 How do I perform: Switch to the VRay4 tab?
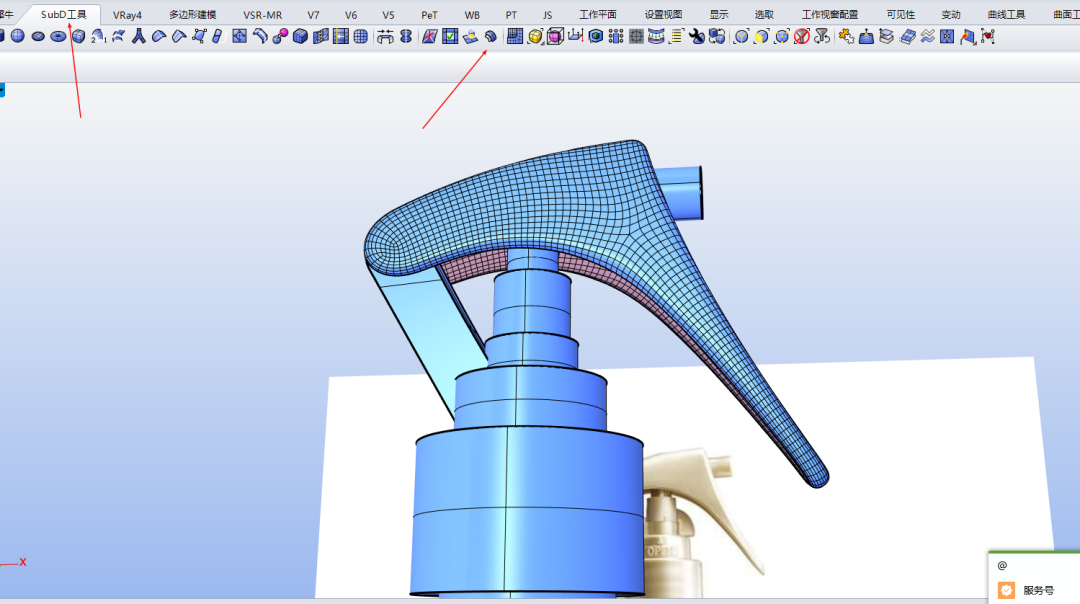[x=127, y=14]
